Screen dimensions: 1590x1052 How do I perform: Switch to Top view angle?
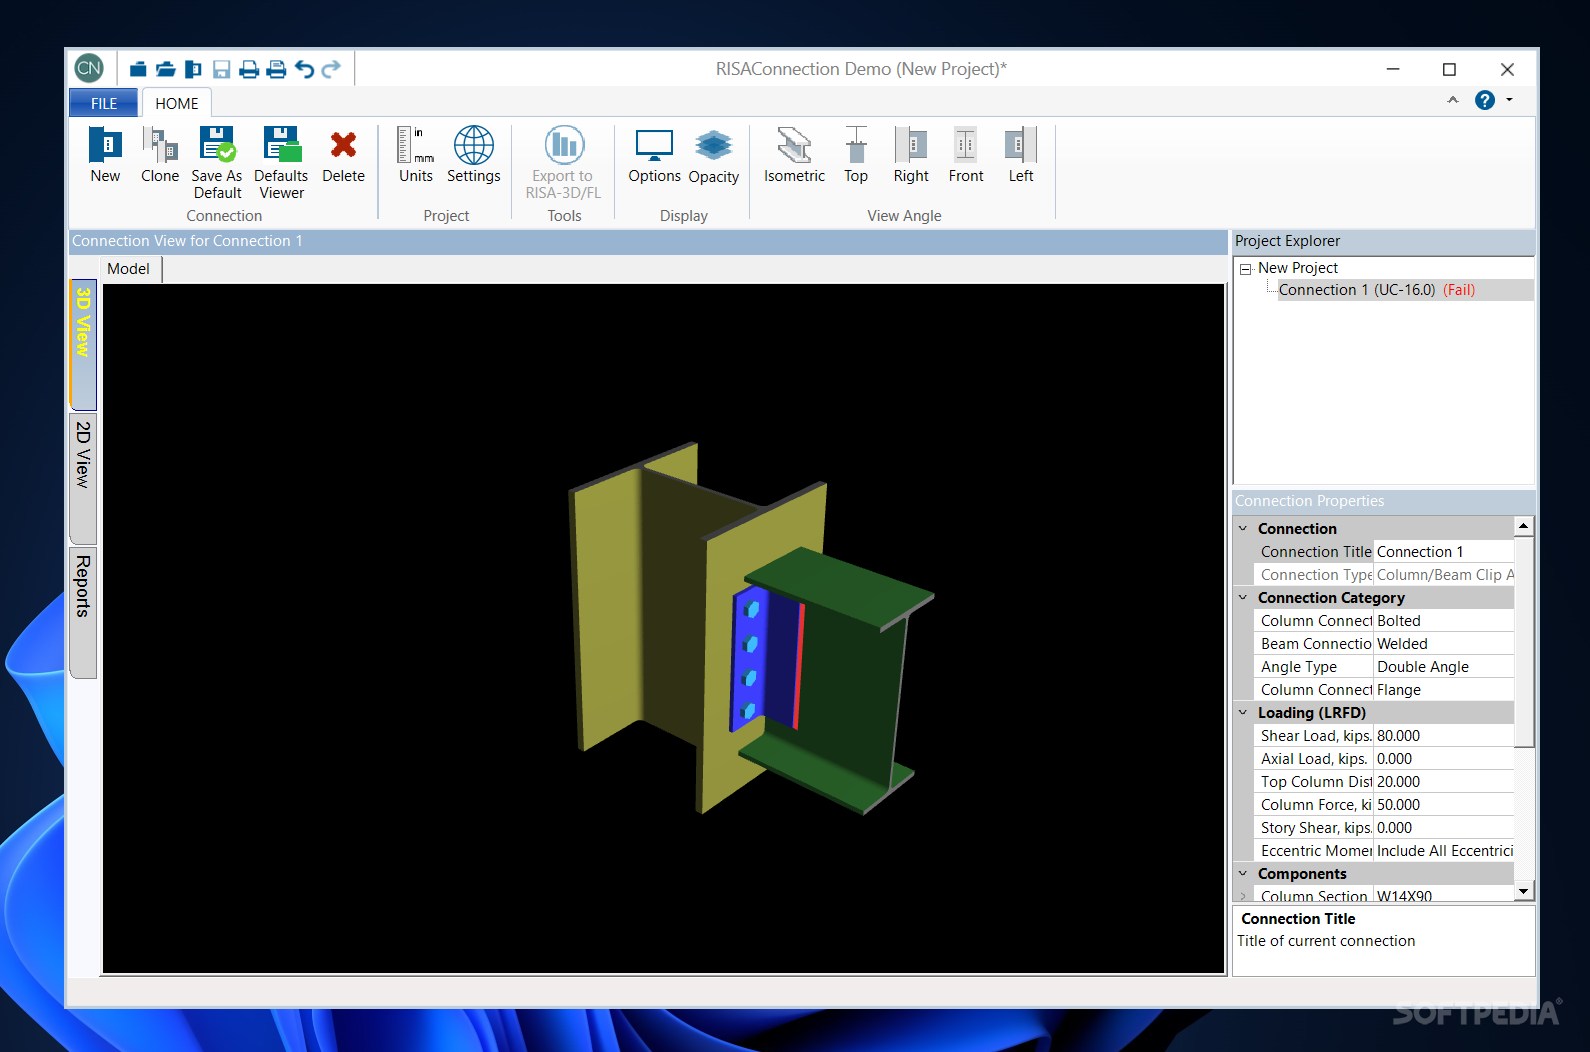point(856,155)
